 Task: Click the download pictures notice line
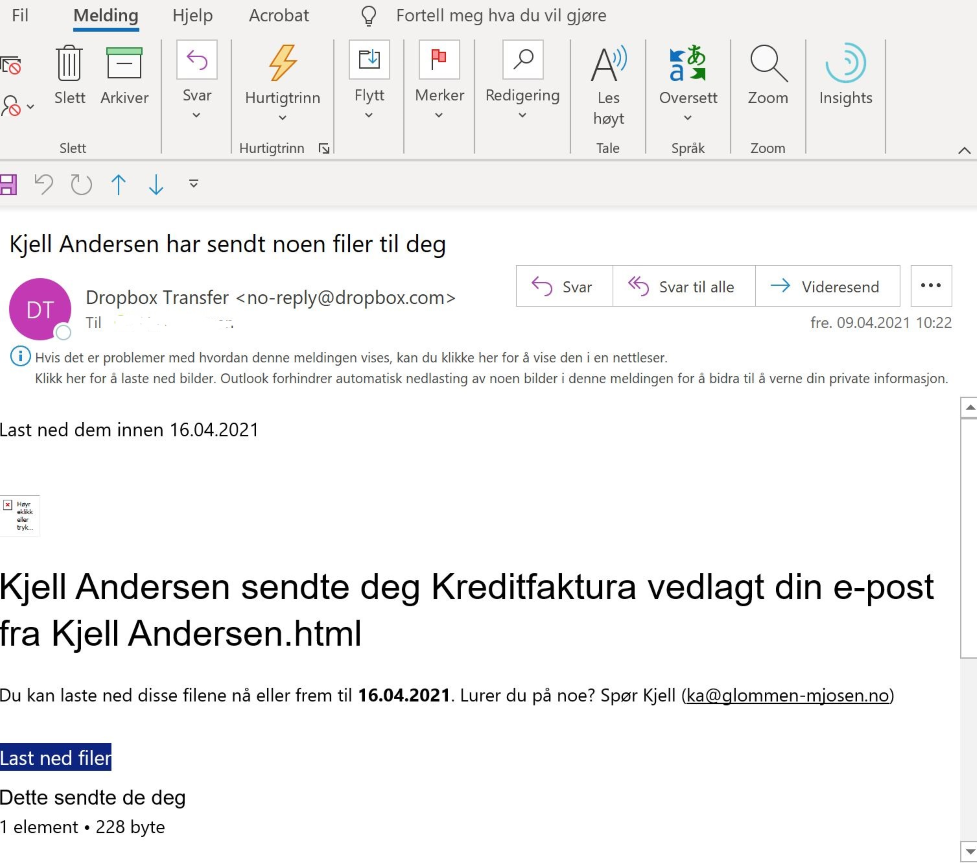point(491,378)
